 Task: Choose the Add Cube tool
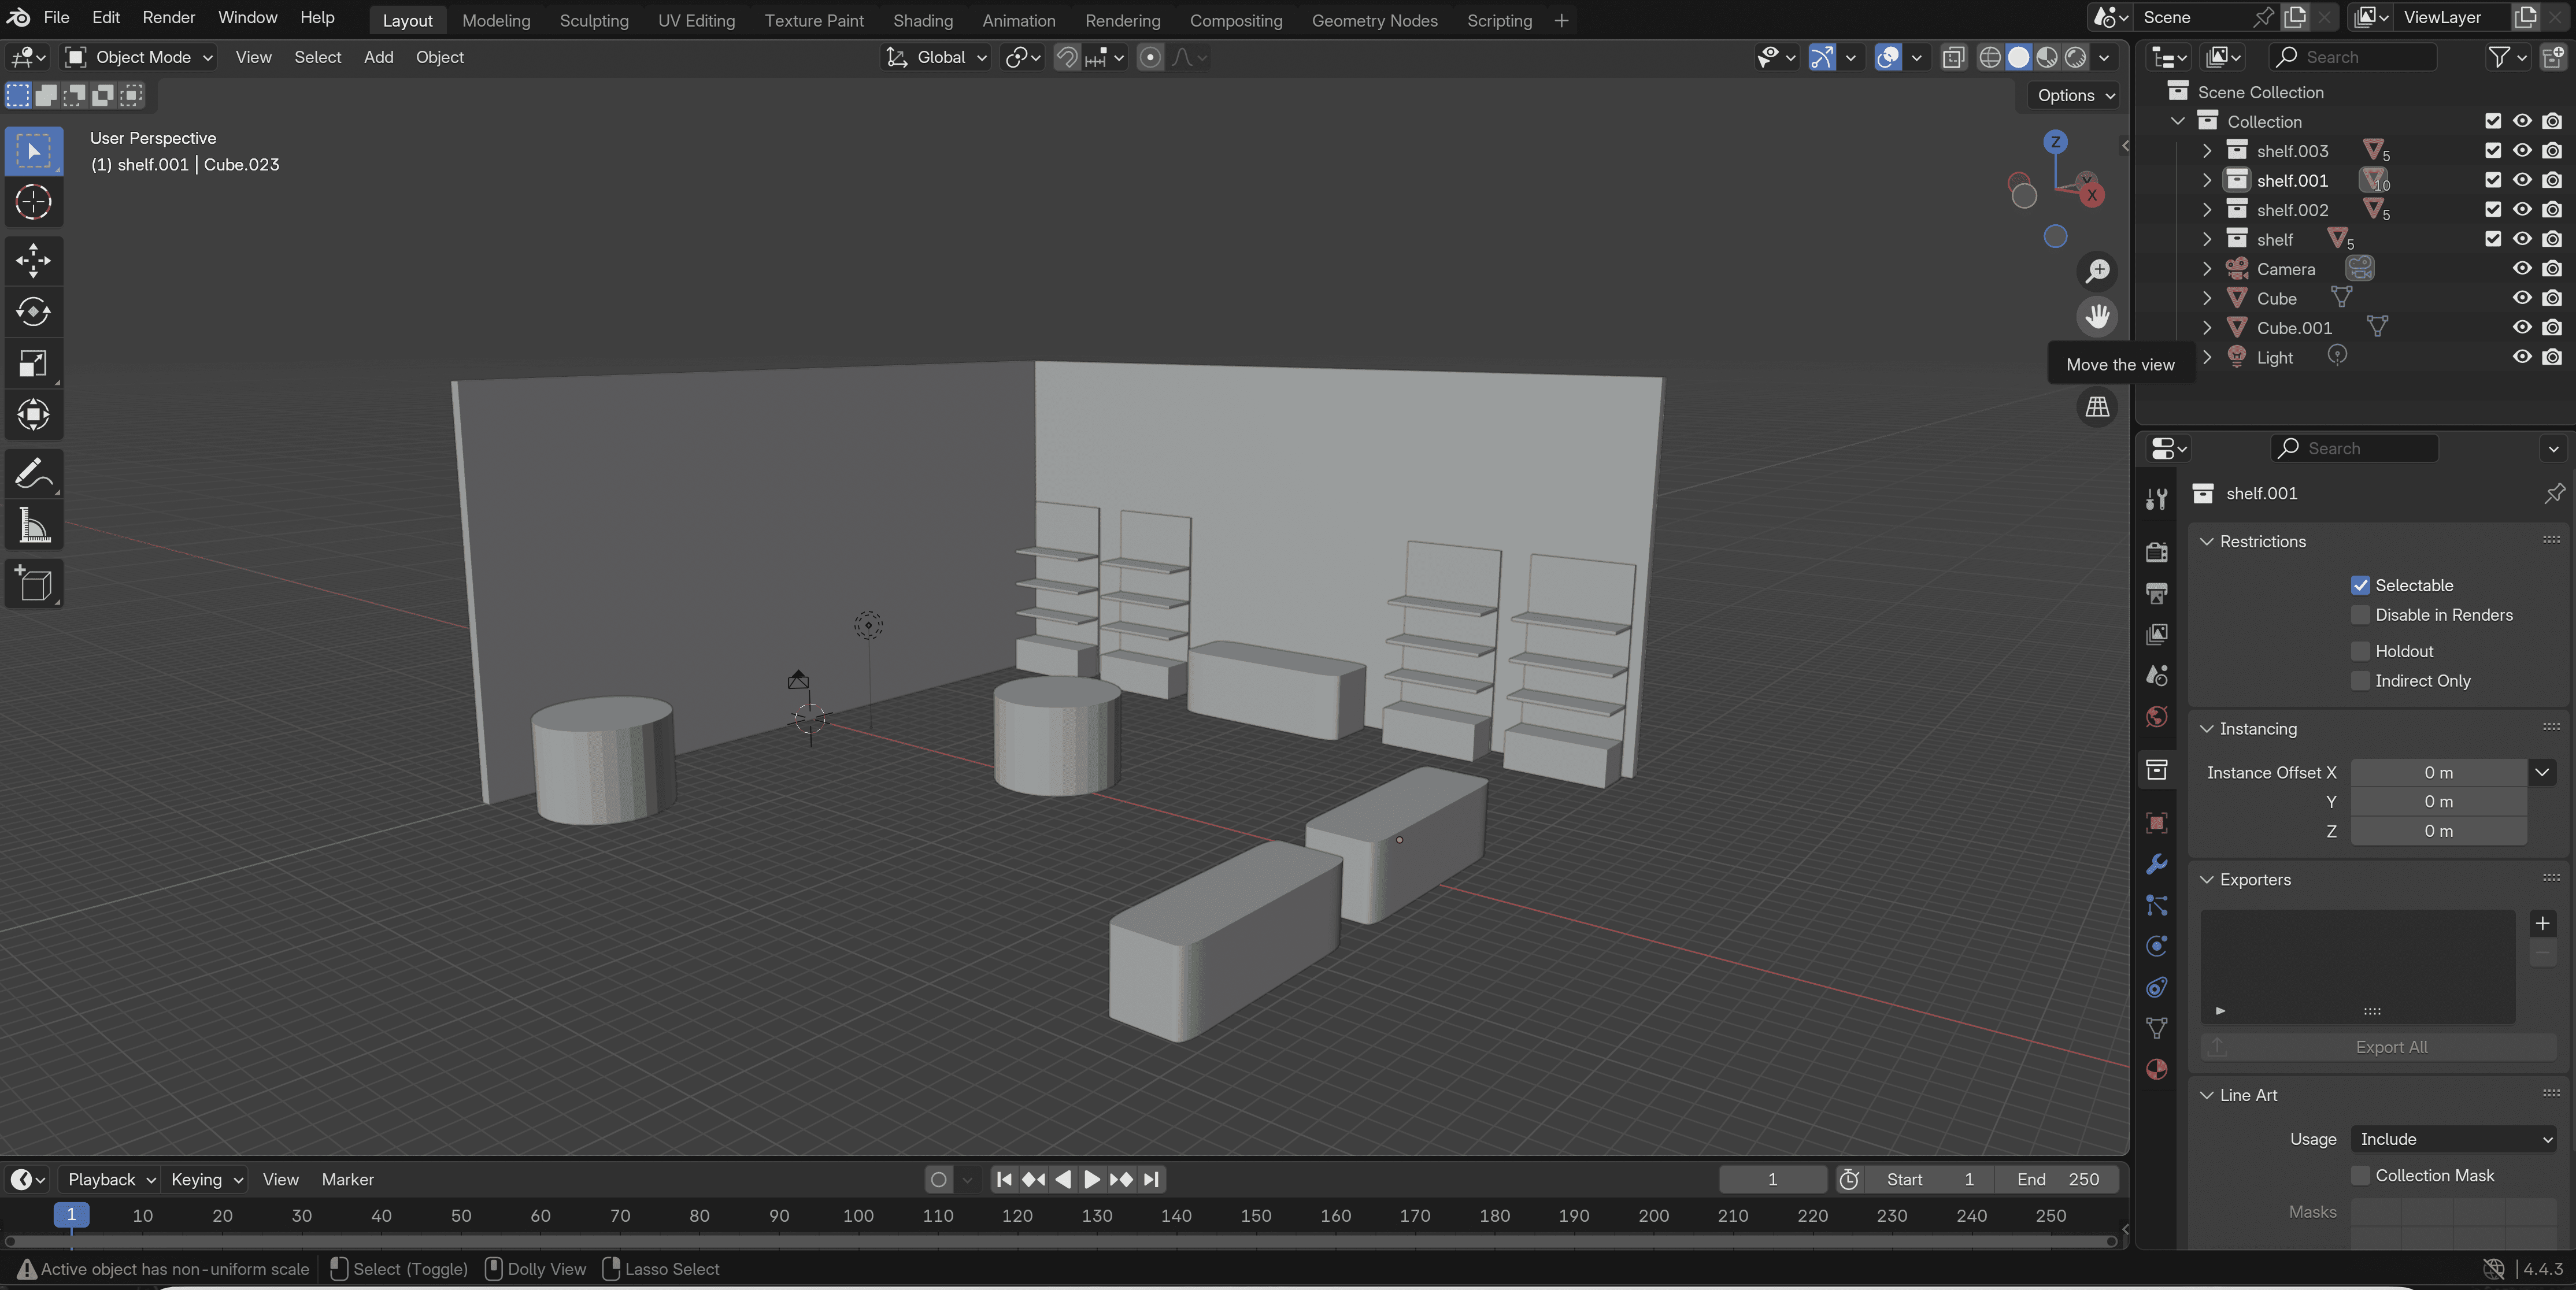(33, 584)
